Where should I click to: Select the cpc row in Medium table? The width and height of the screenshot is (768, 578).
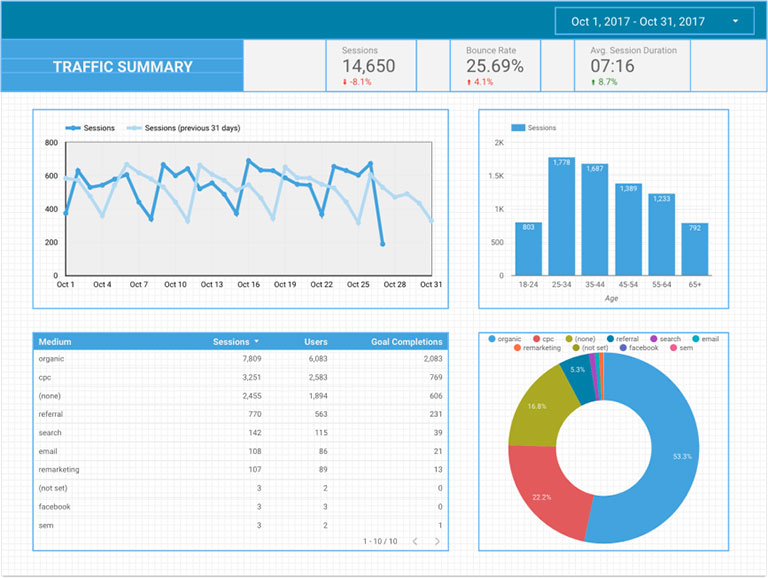coord(240,377)
